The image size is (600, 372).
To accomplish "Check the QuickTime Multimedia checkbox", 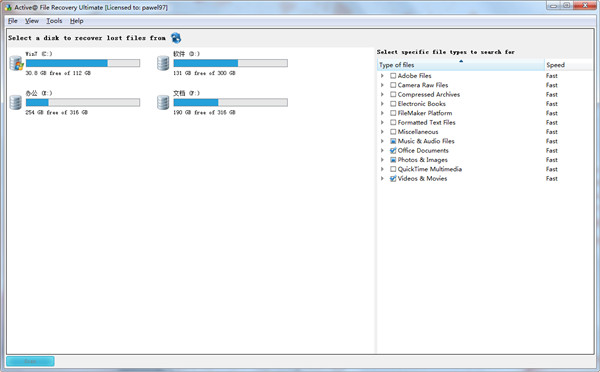I will [393, 169].
